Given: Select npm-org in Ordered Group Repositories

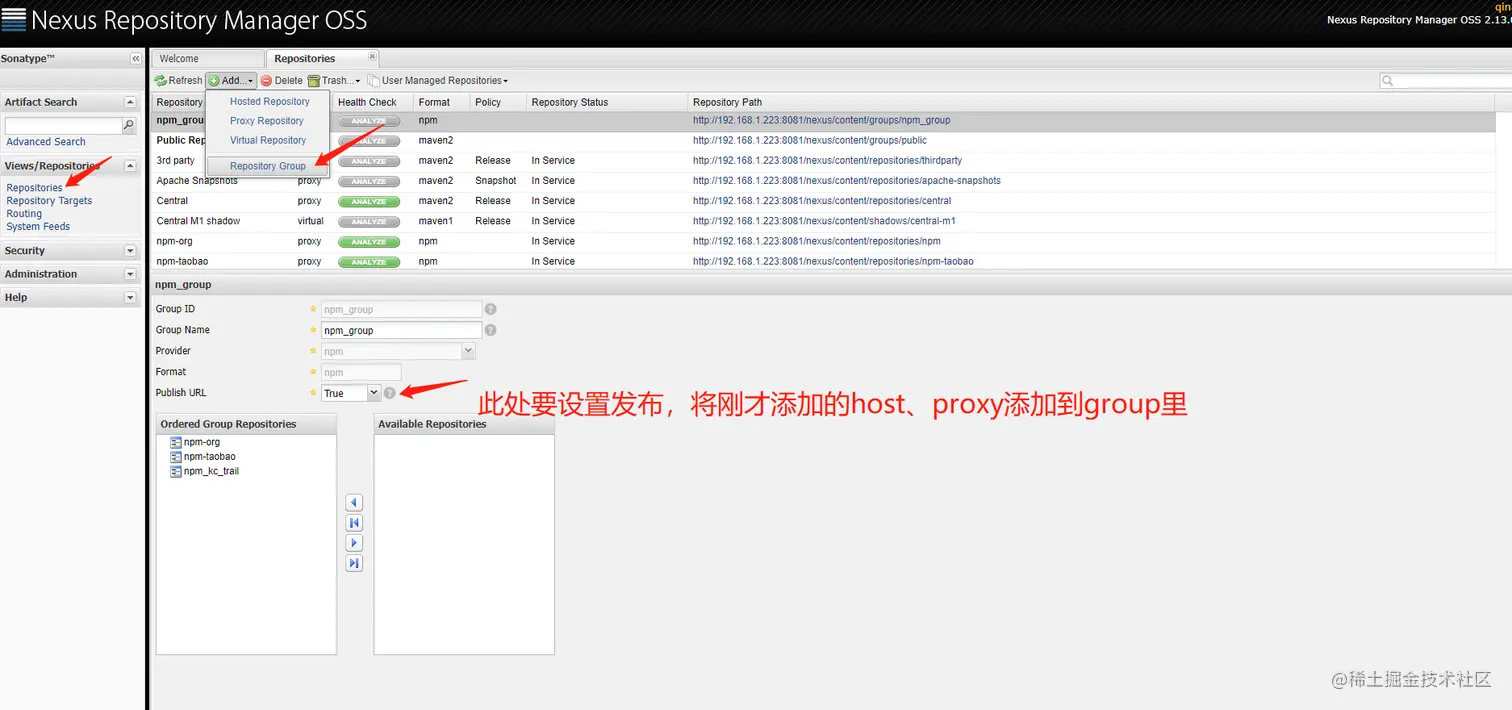Looking at the screenshot, I should (202, 442).
